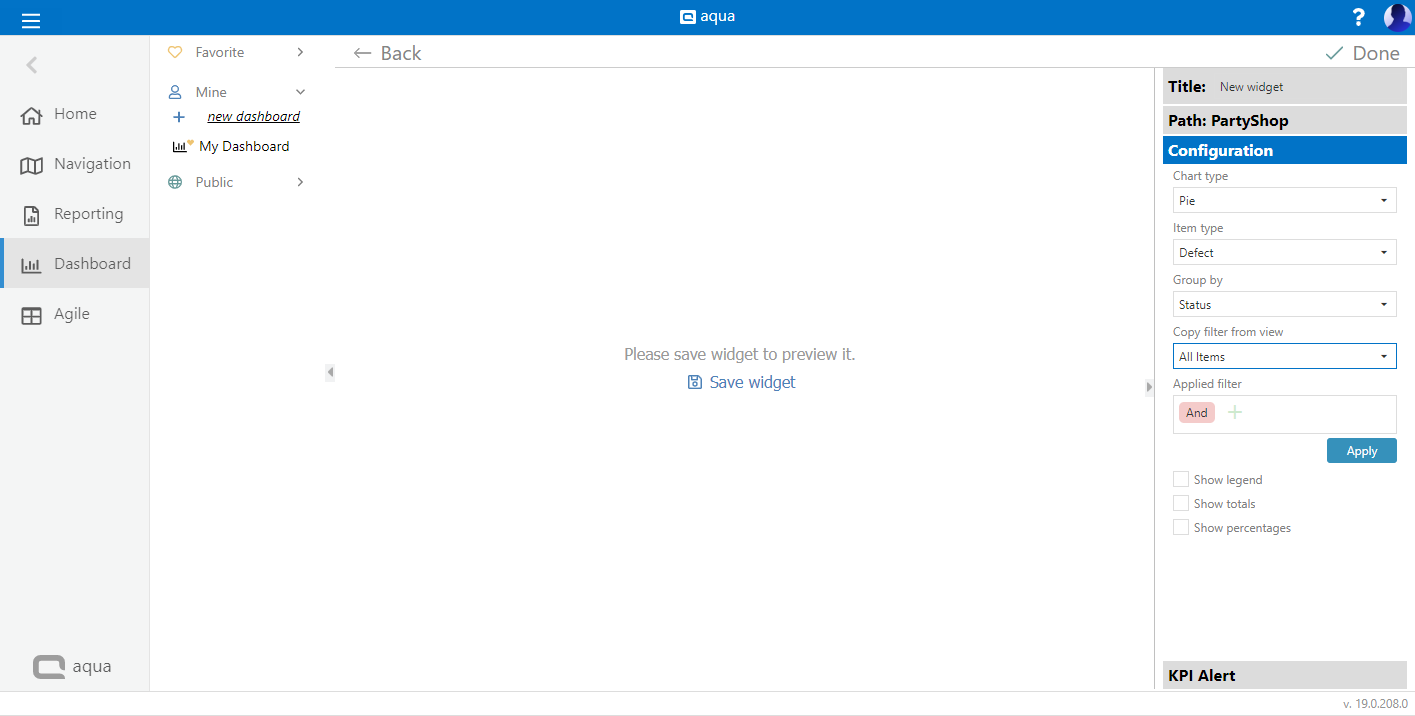1415x716 pixels.
Task: Collapse sidebar with the left chevron icon
Action: click(x=32, y=65)
